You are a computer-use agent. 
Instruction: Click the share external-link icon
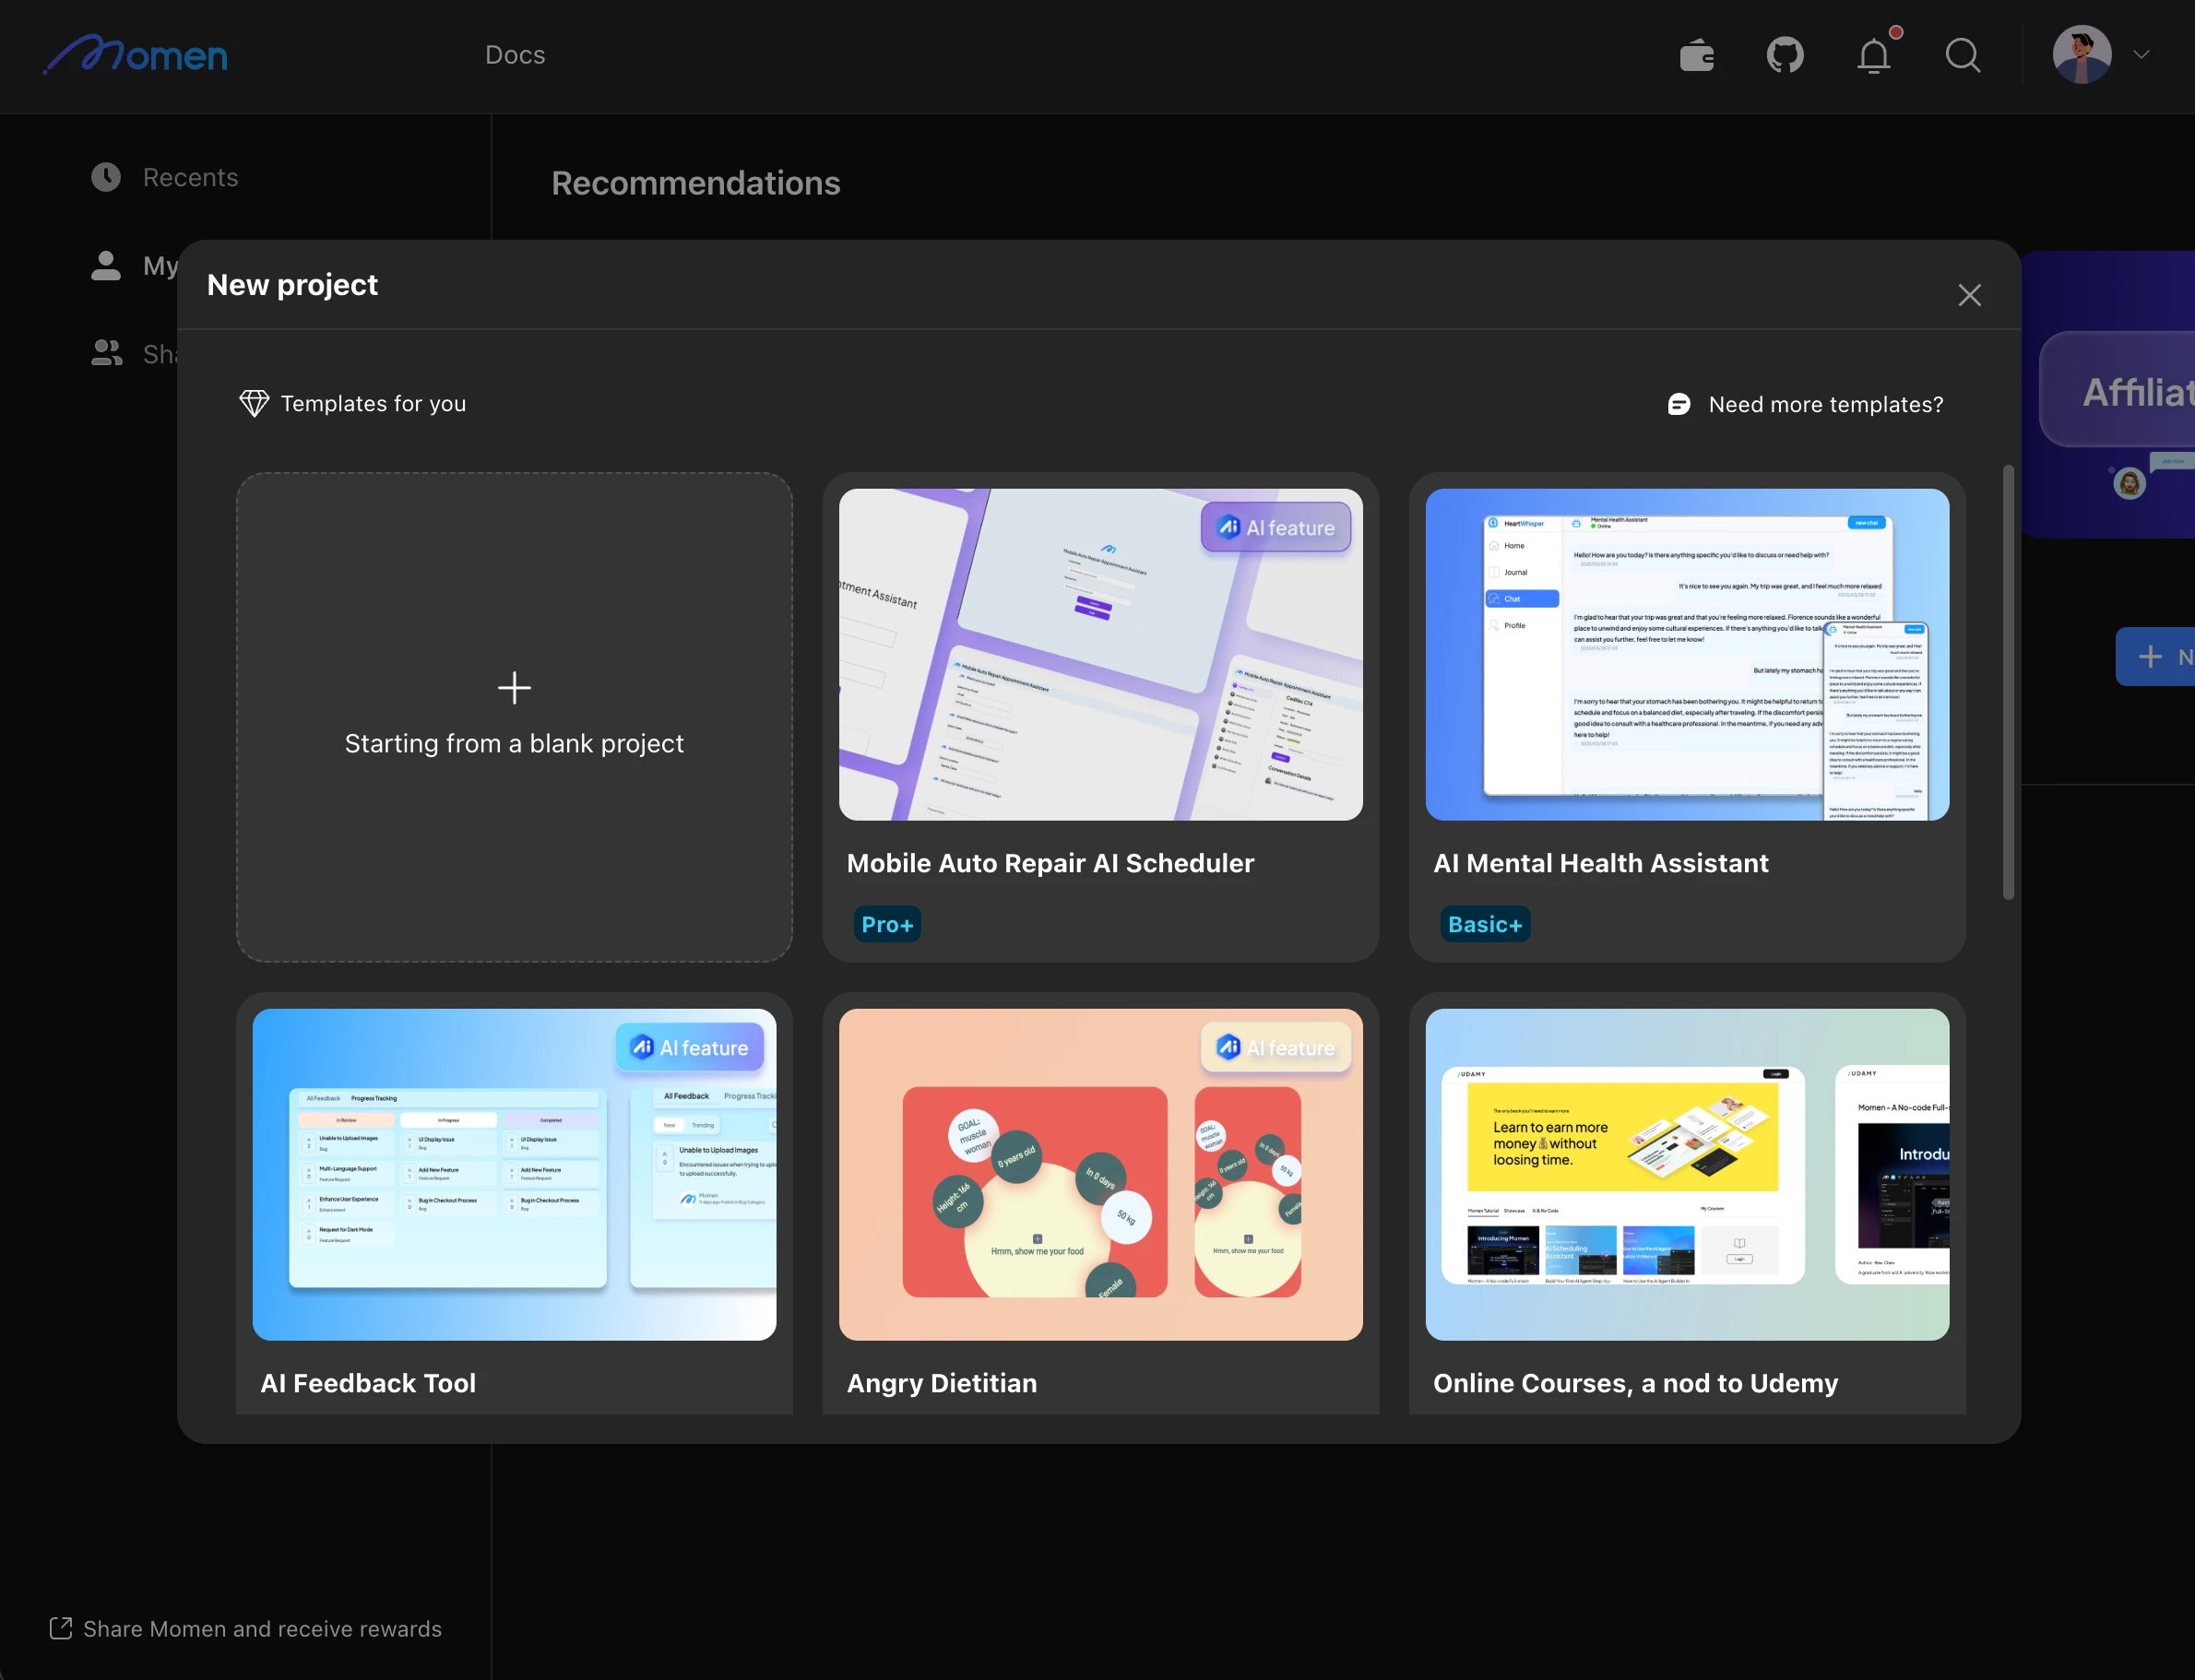(61, 1629)
